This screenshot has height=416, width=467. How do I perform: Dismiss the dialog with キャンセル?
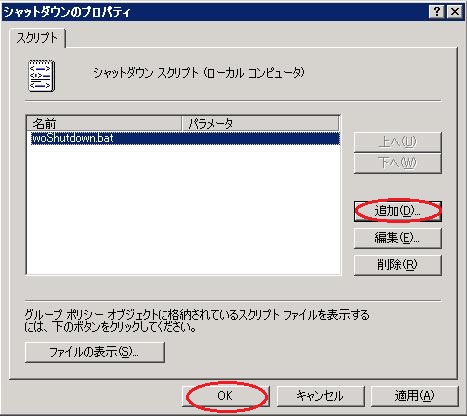click(x=321, y=396)
